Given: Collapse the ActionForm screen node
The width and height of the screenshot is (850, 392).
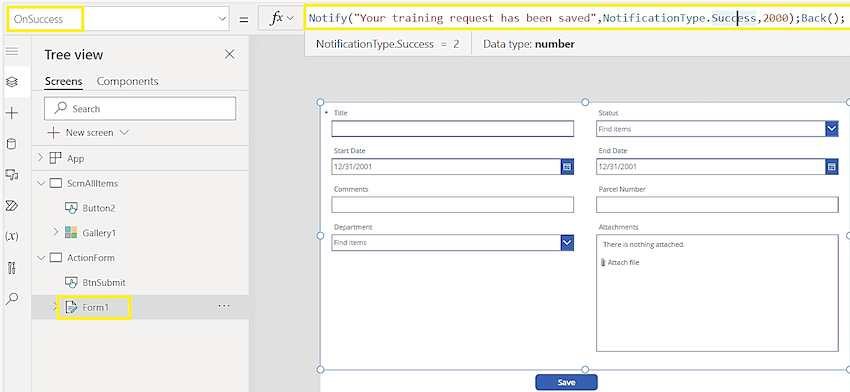Looking at the screenshot, I should click(x=40, y=258).
